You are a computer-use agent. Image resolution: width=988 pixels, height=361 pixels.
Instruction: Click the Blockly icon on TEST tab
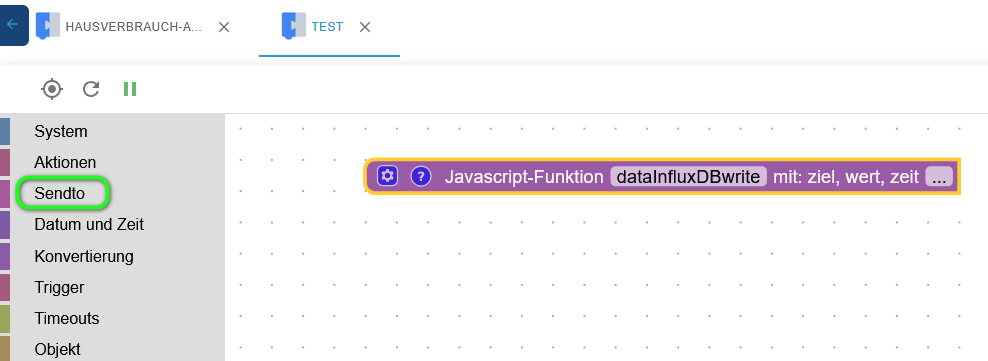[x=294, y=26]
